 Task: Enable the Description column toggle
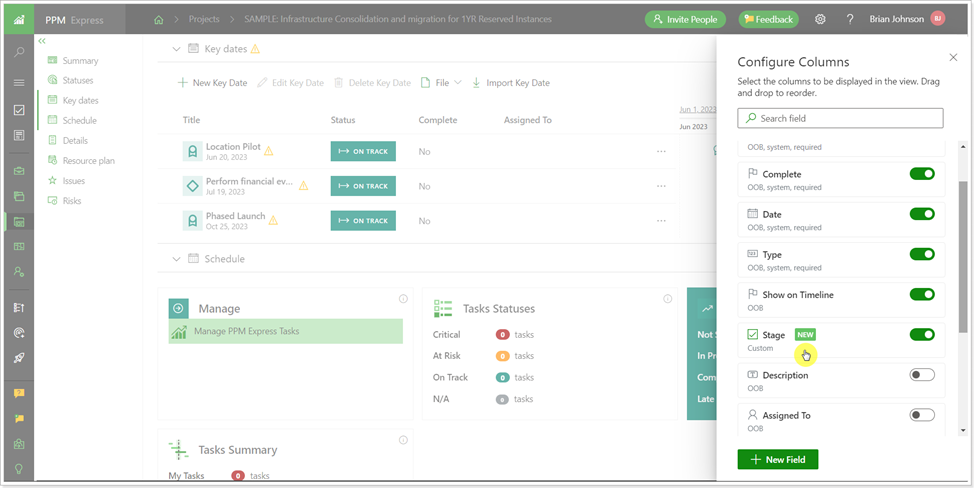point(922,374)
